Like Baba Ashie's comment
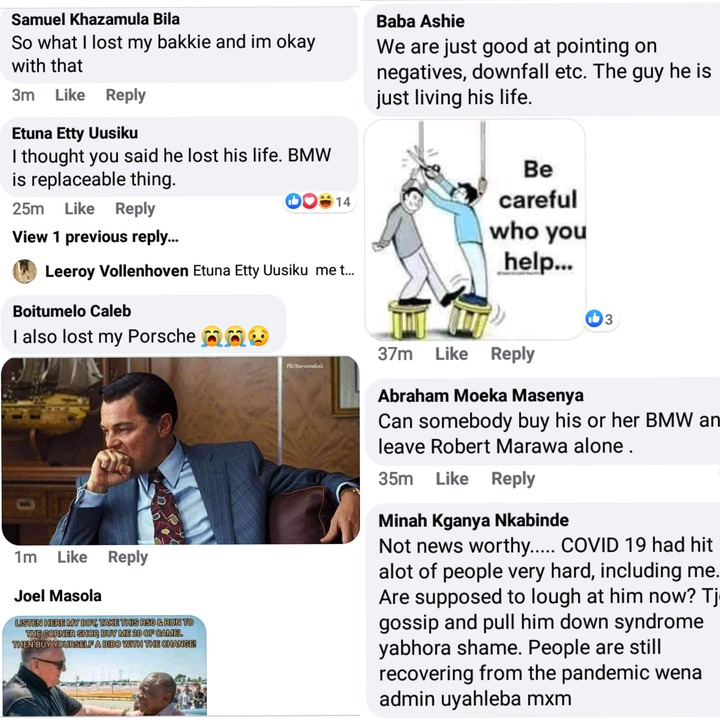 451,354
